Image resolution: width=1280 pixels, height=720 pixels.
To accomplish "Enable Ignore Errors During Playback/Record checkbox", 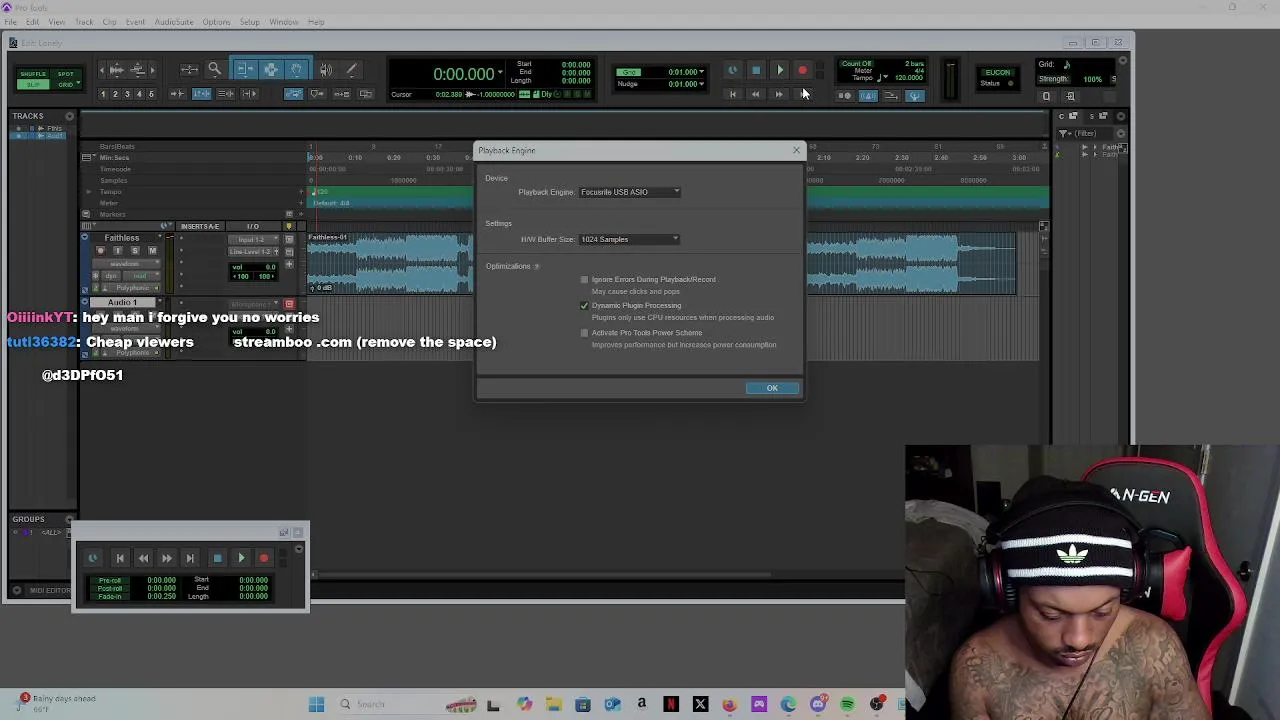I will coord(585,280).
